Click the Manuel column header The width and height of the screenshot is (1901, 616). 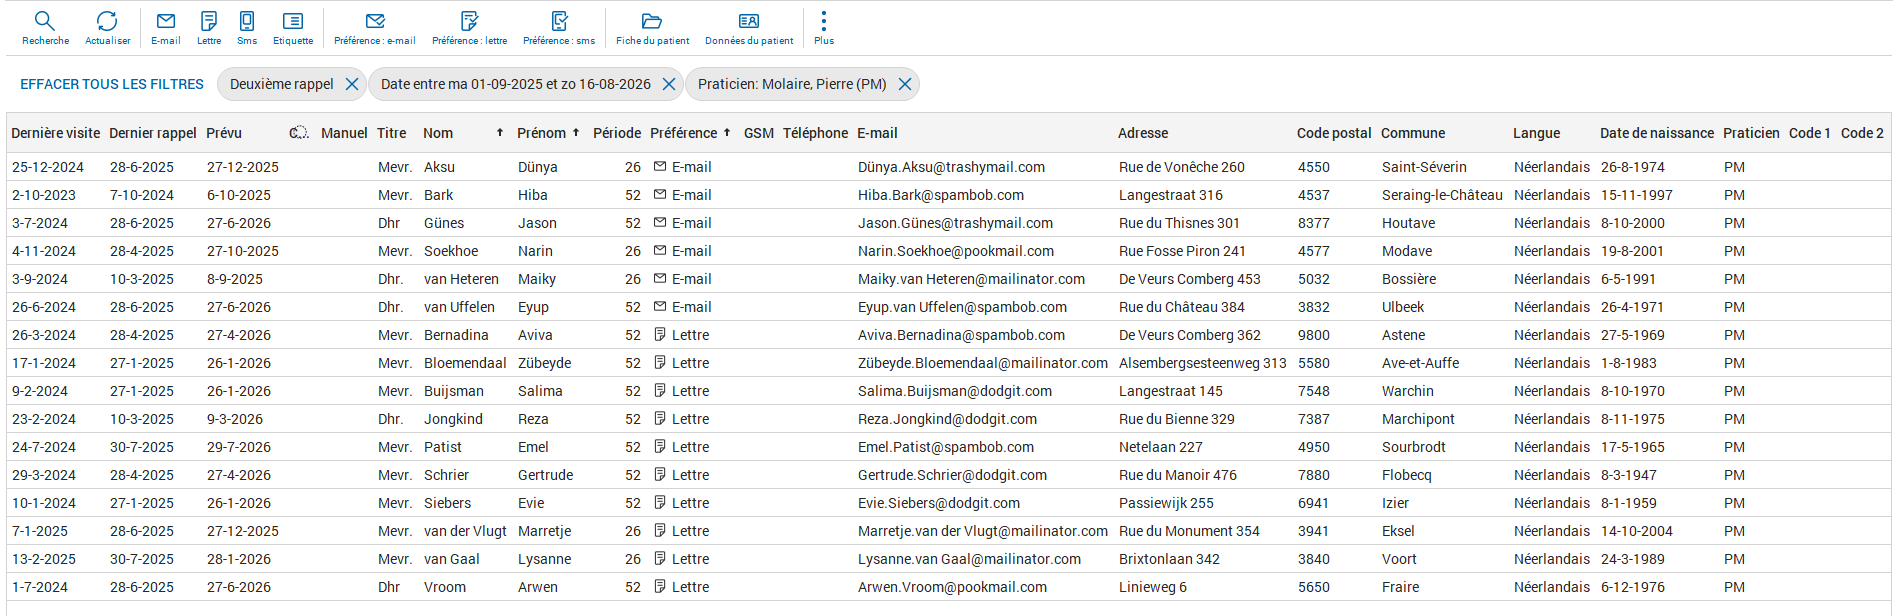344,133
